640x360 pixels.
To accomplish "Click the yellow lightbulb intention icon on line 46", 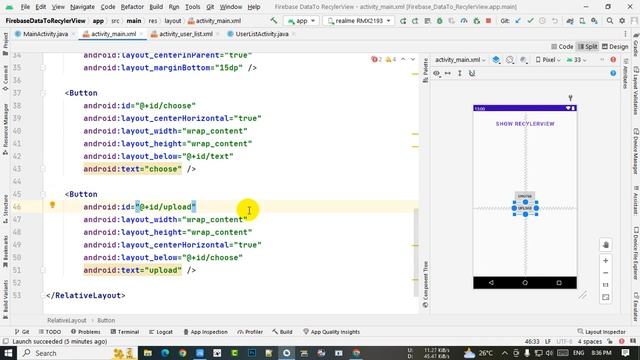I will point(52,205).
